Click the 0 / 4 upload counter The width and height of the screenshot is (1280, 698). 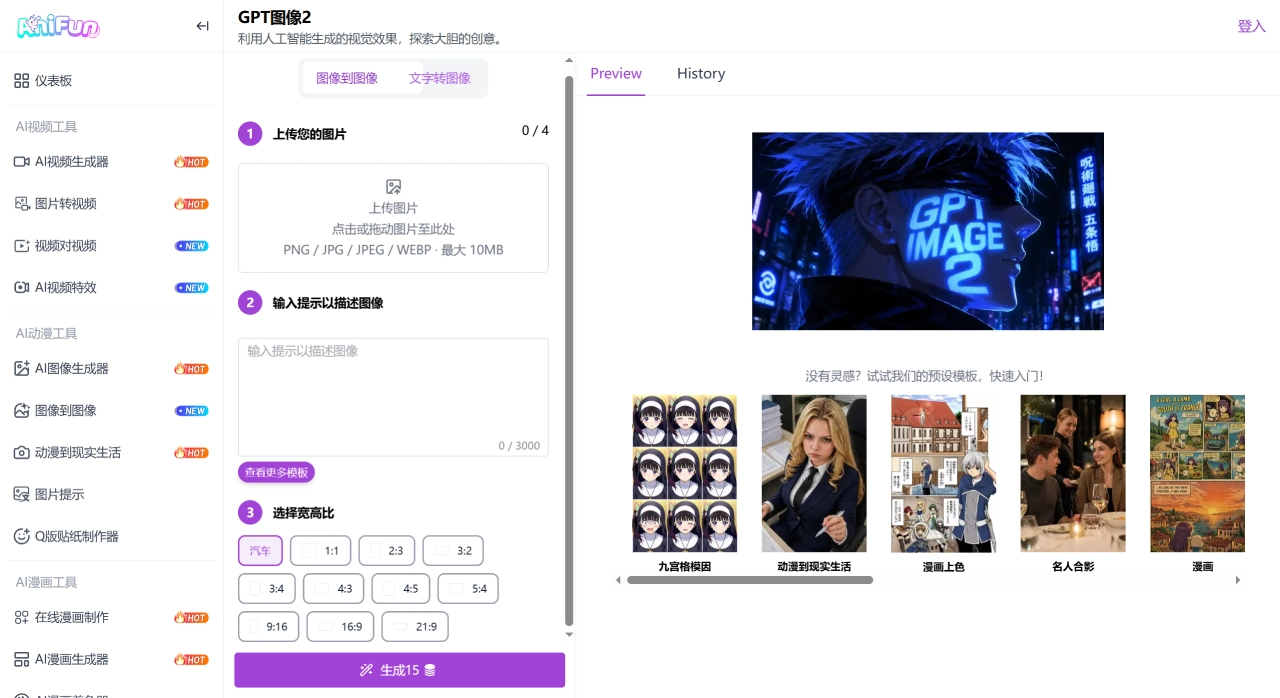(535, 131)
